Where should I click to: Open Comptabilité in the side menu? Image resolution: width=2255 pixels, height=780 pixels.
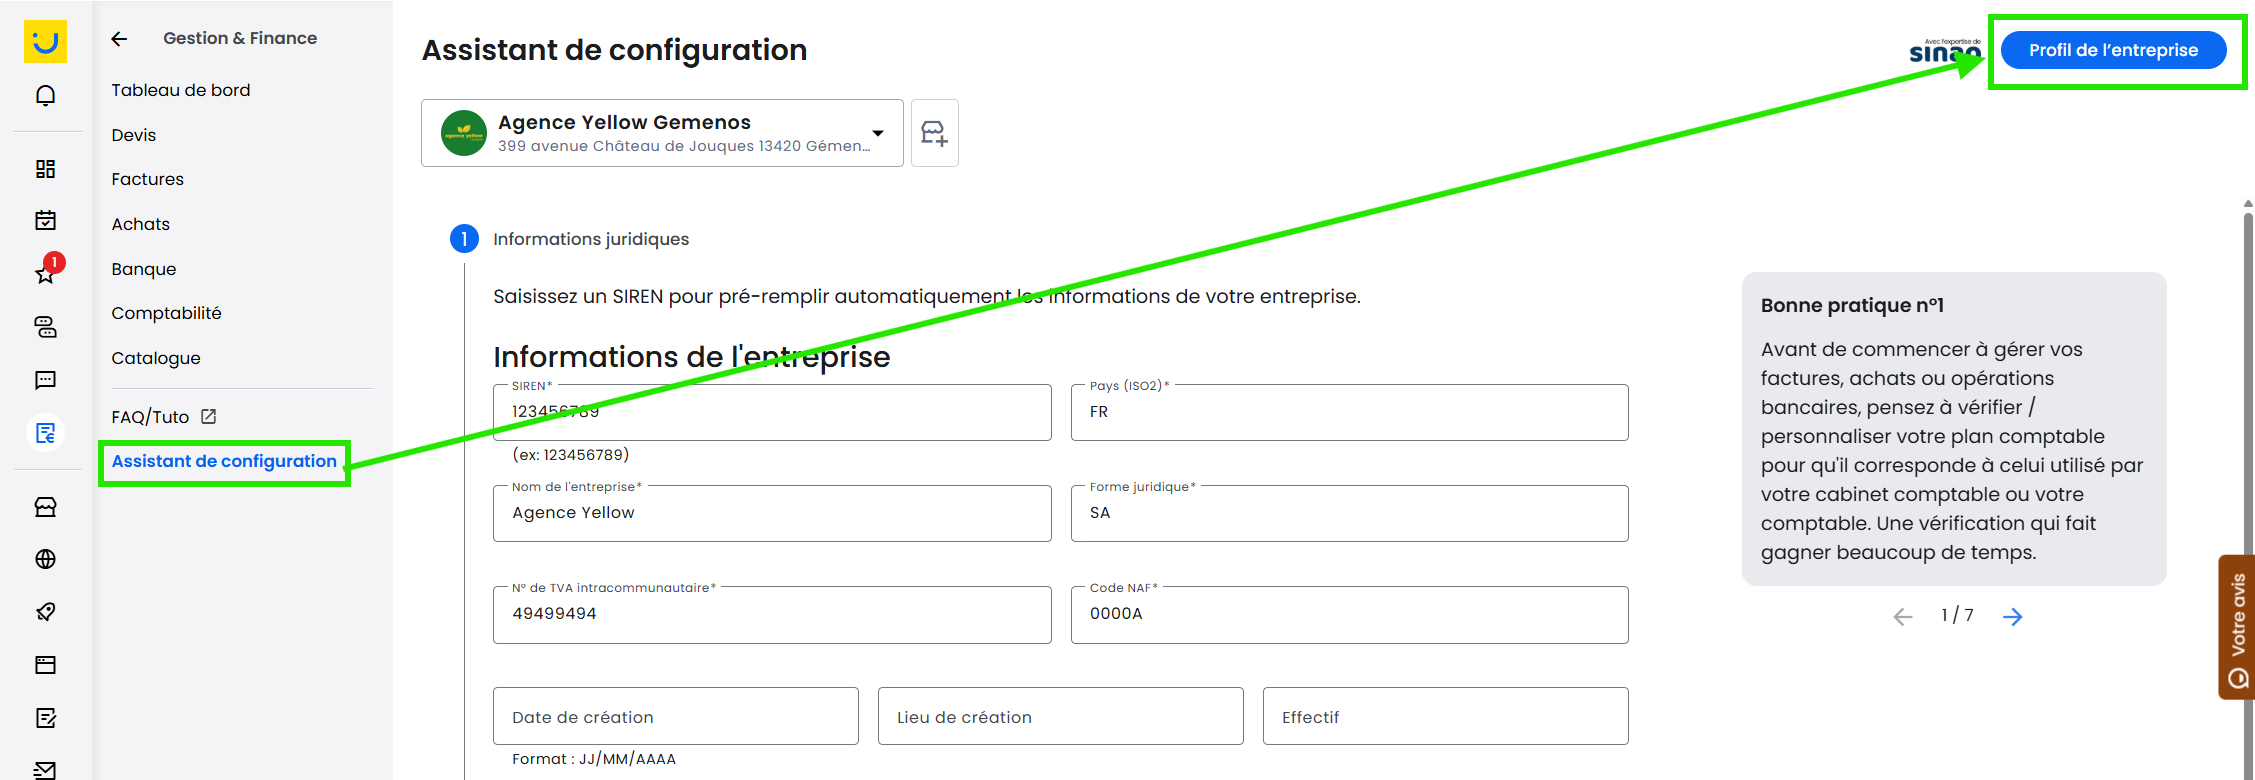coord(166,313)
